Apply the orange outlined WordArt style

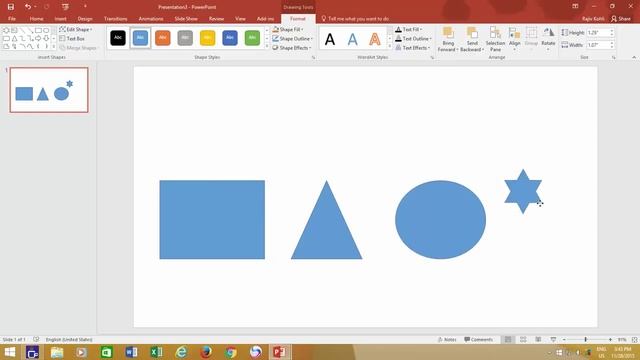(x=375, y=39)
